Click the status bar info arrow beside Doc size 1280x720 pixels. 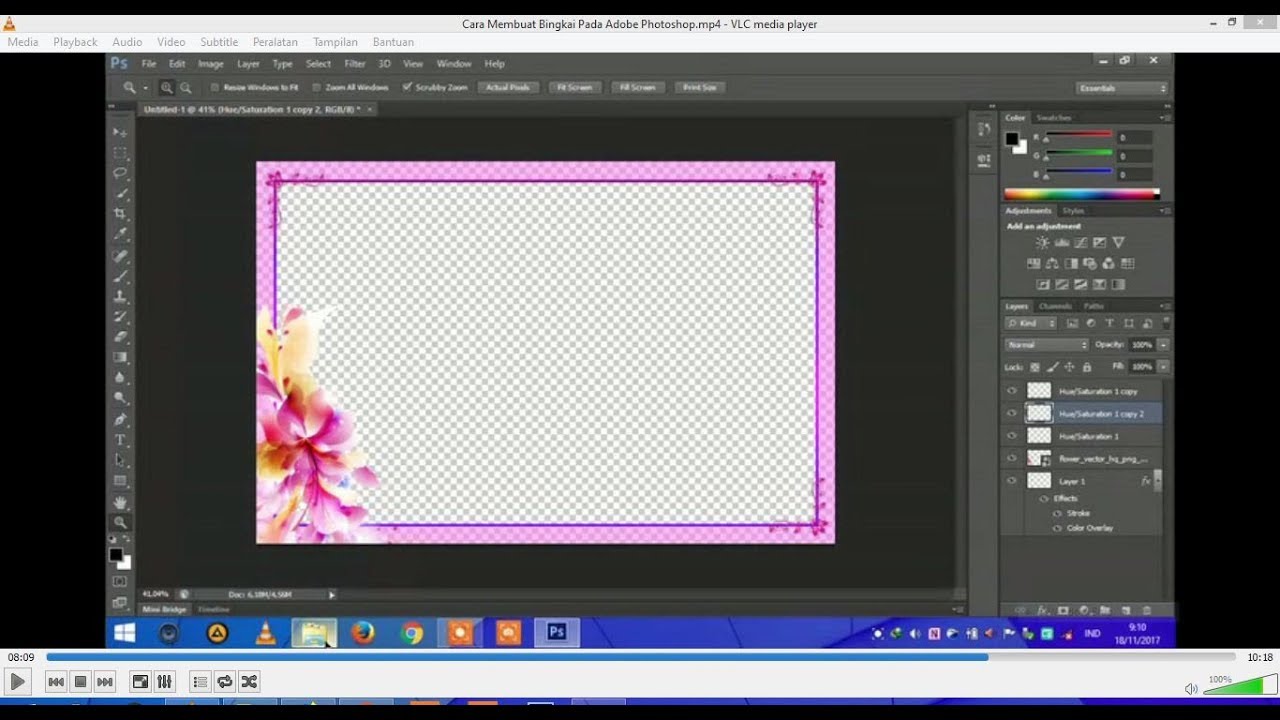(332, 595)
